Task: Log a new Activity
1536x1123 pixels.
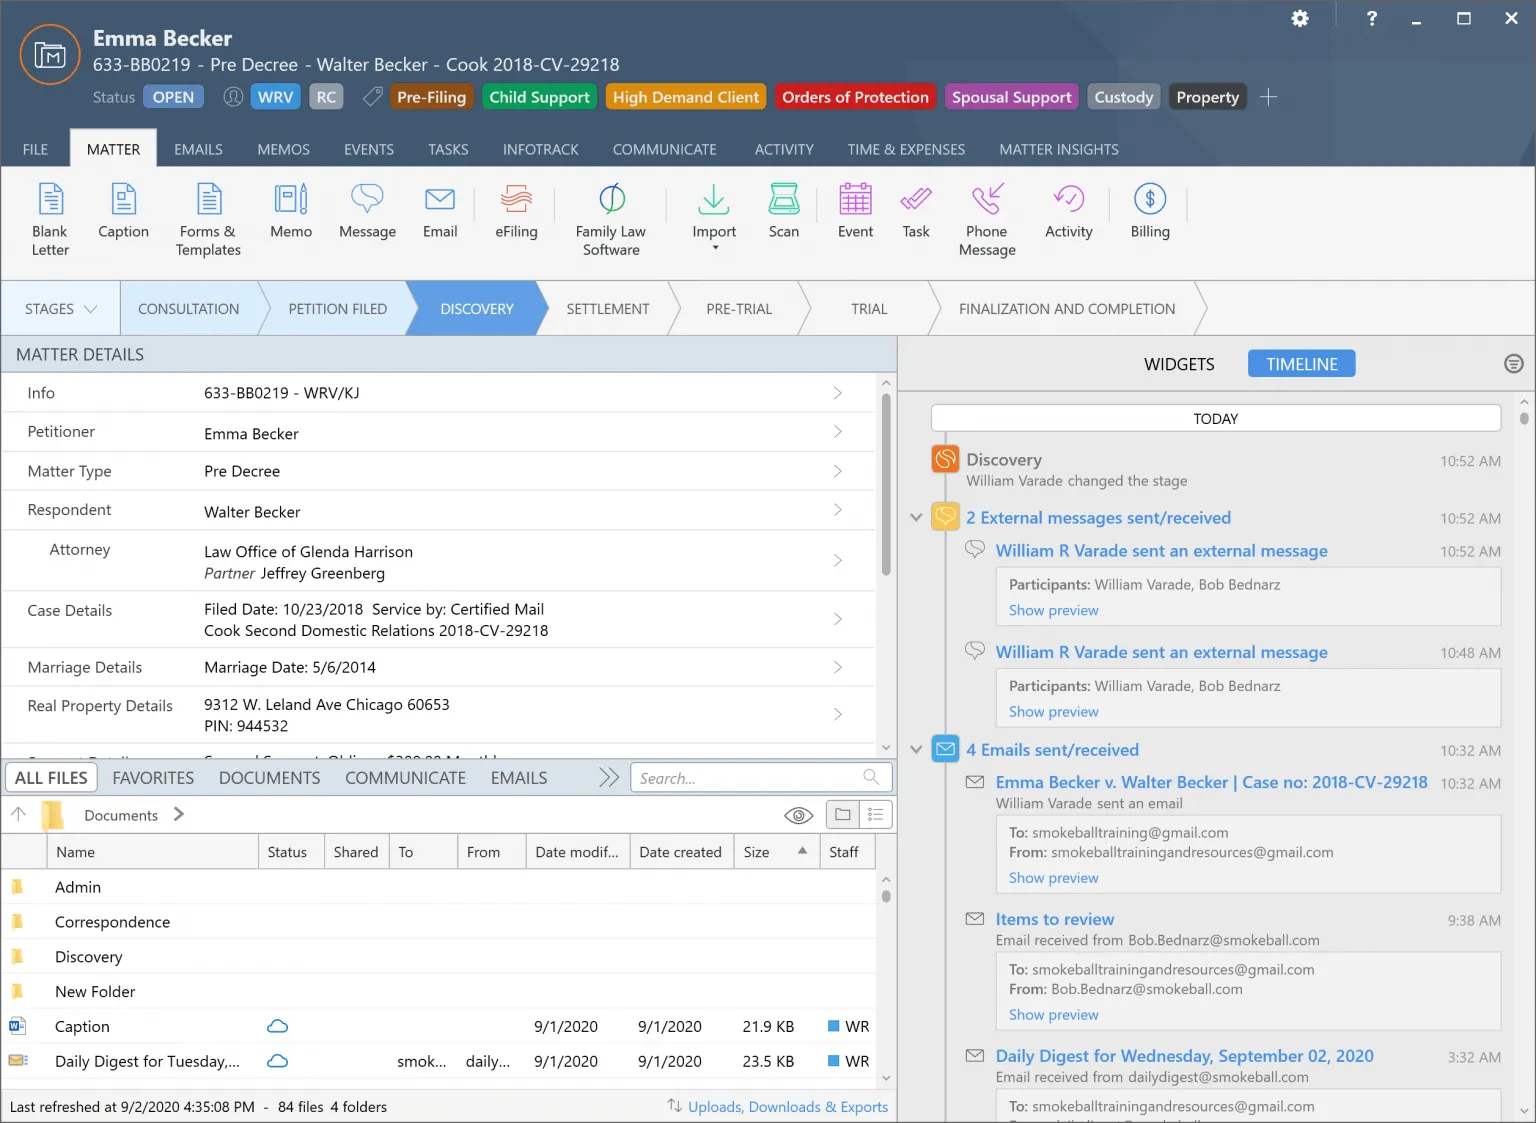Action: pyautogui.click(x=1069, y=211)
